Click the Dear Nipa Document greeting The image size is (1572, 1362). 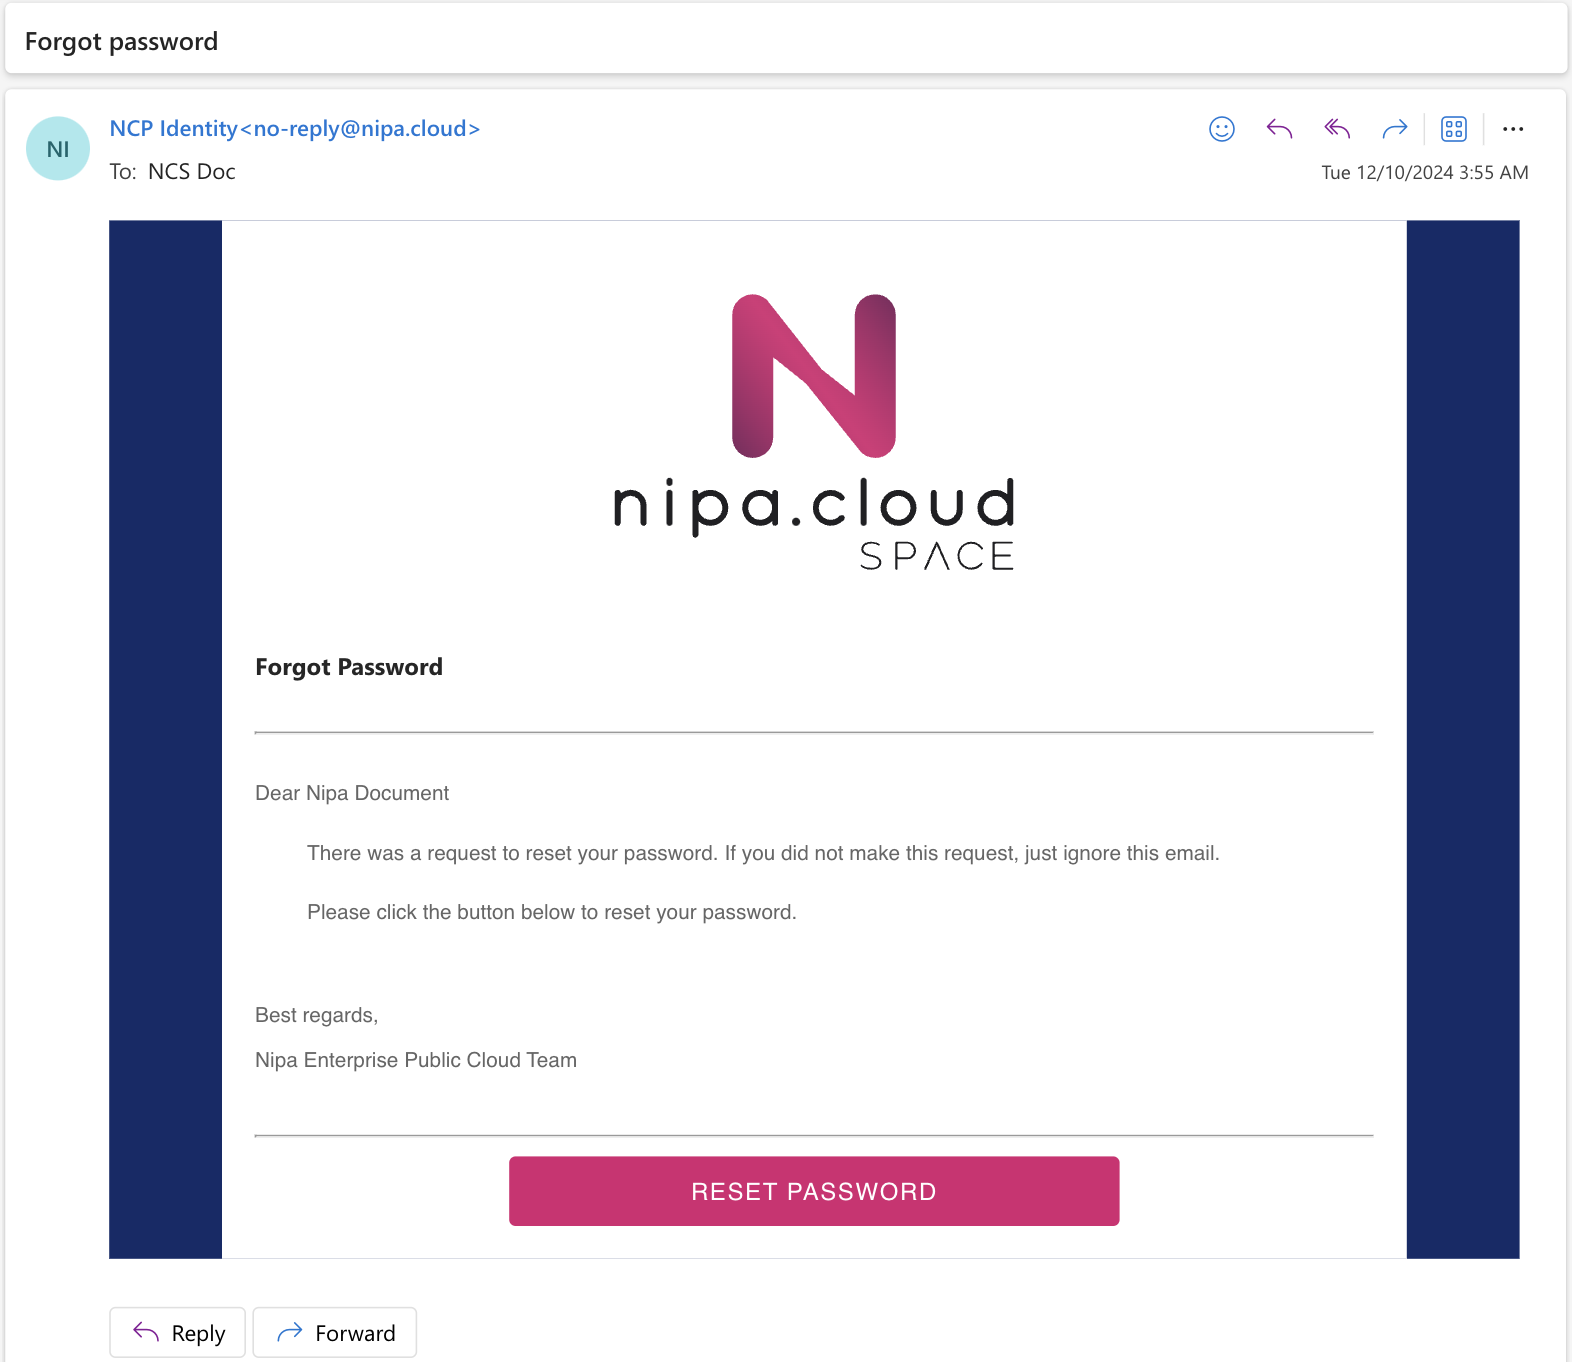tap(352, 793)
